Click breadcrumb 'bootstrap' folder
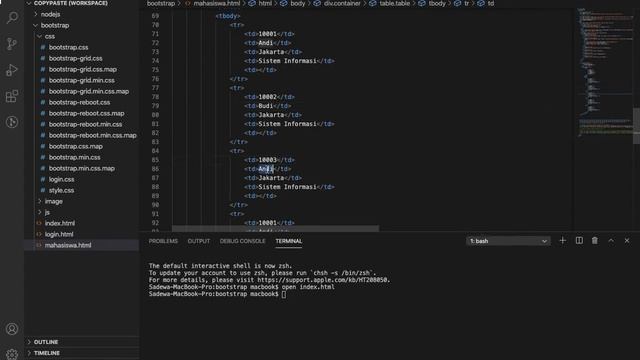 point(161,3)
